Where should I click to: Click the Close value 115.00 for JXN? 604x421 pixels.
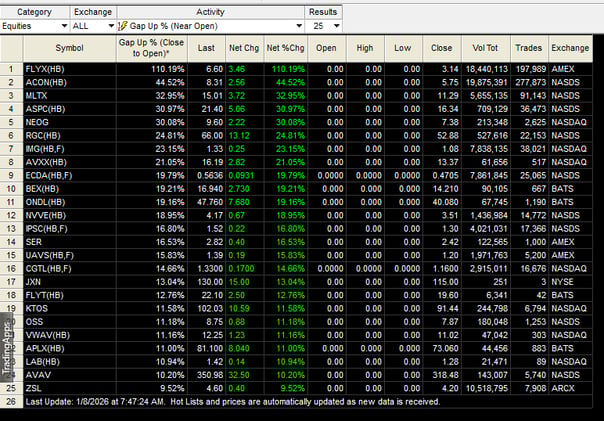tap(446, 282)
